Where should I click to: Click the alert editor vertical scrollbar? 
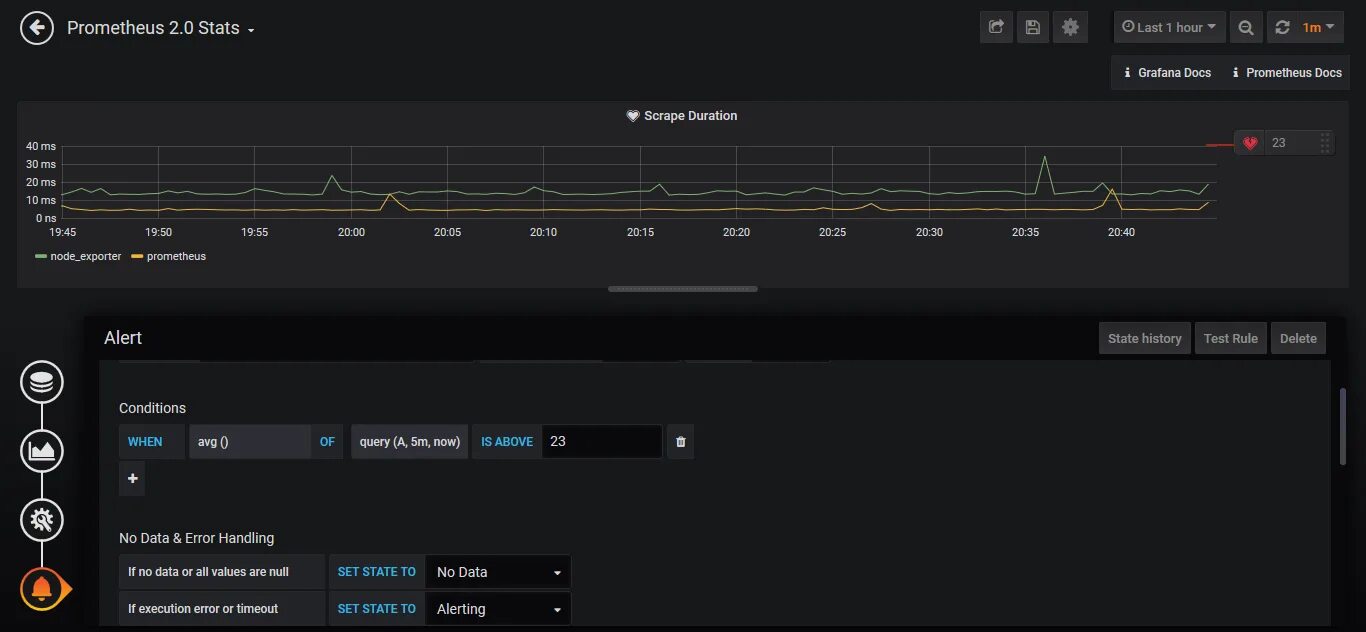[1343, 426]
